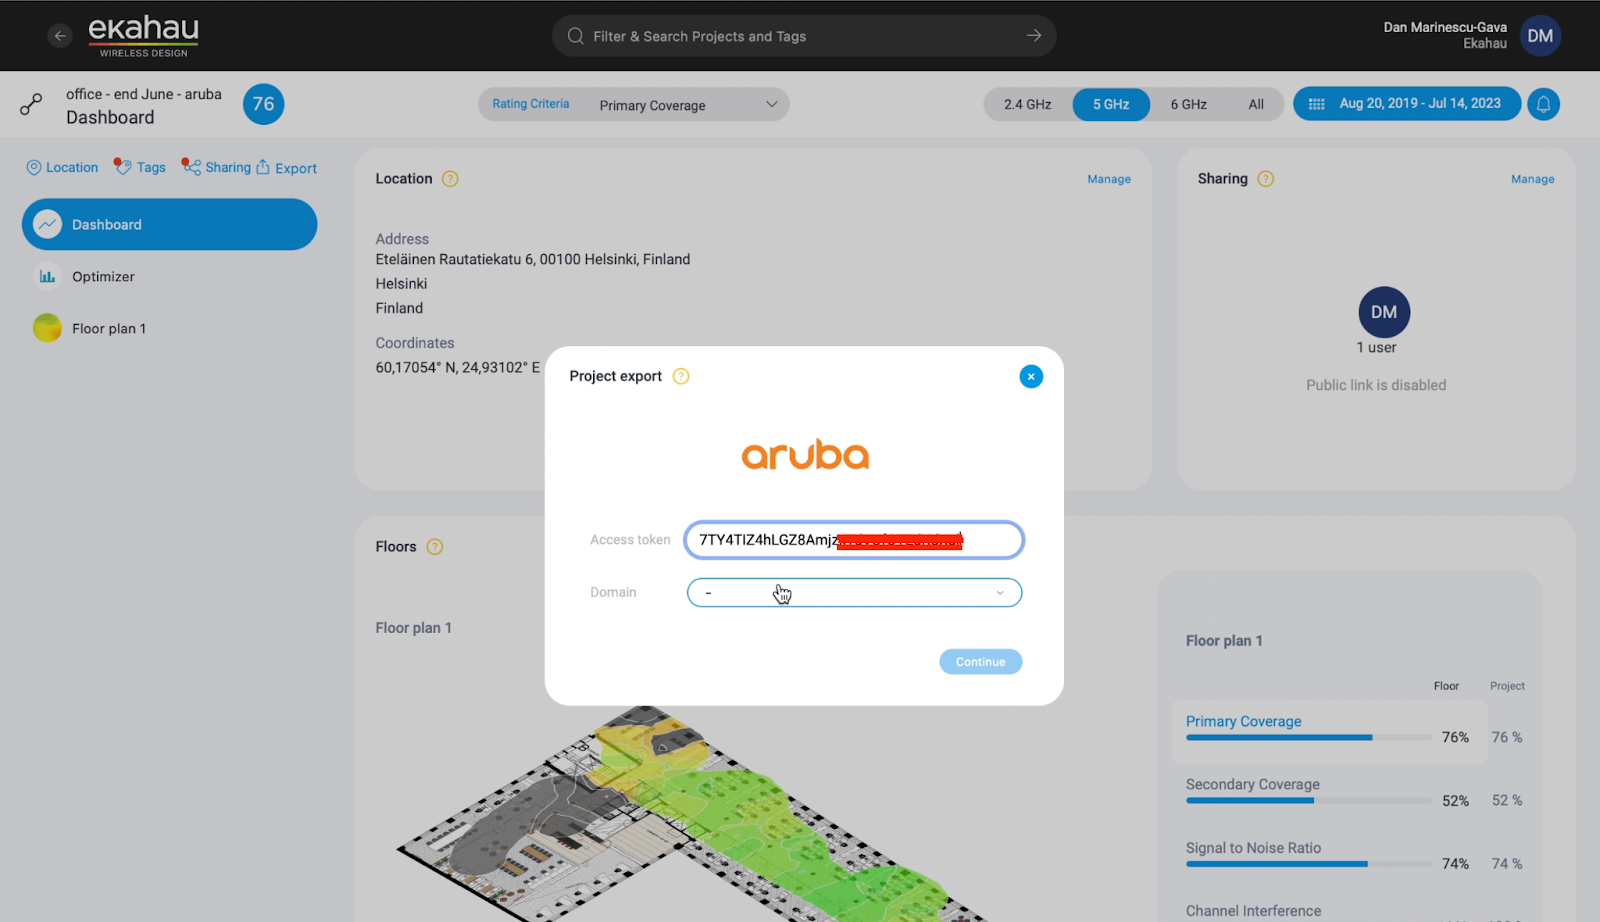
Task: Click Manage in Location card
Action: [x=1109, y=179]
